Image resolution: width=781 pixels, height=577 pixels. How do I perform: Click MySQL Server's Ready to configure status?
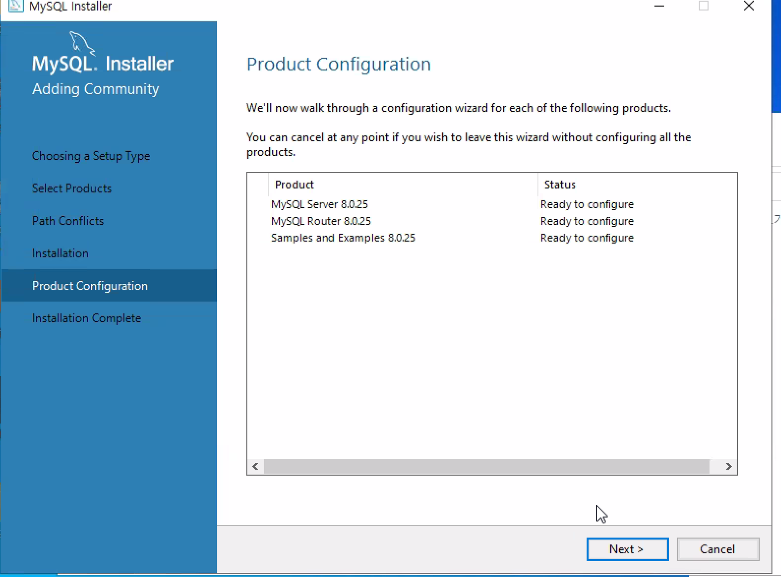coord(587,204)
